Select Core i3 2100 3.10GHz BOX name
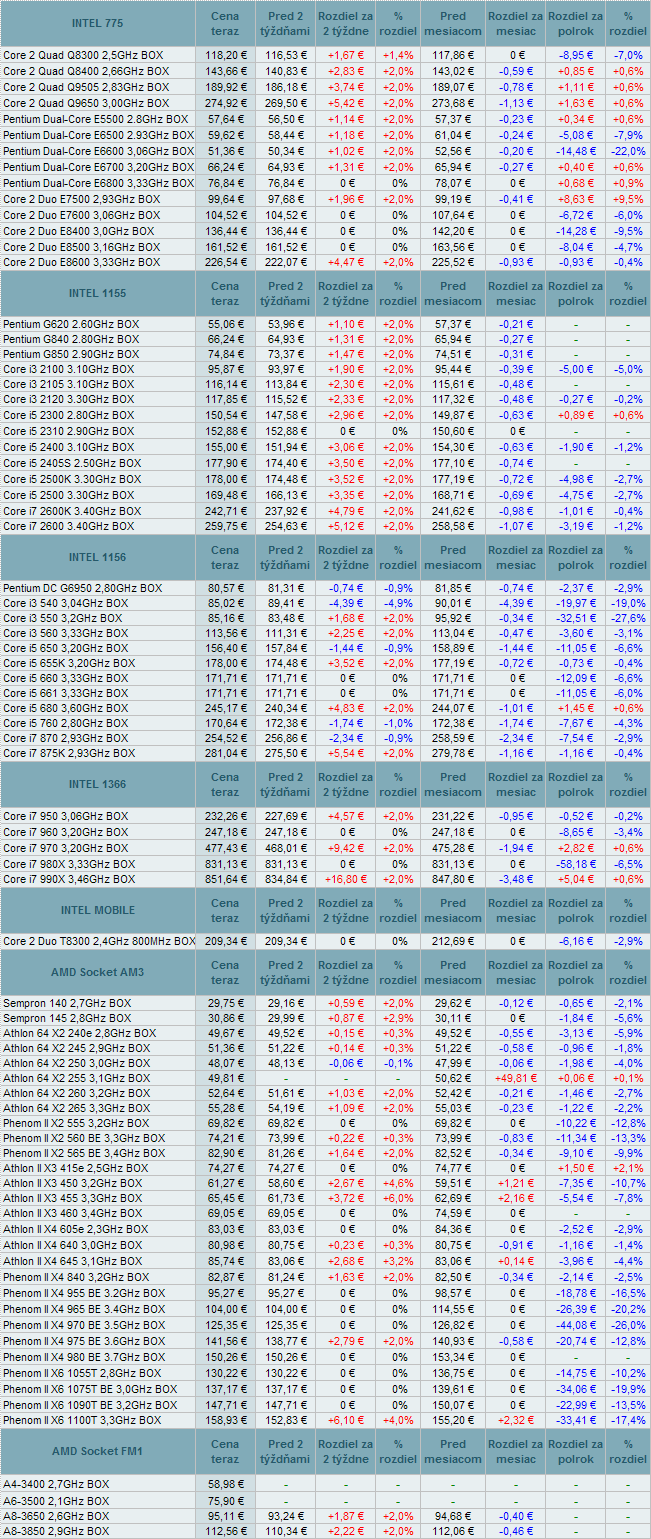The width and height of the screenshot is (651, 1539). click(68, 369)
